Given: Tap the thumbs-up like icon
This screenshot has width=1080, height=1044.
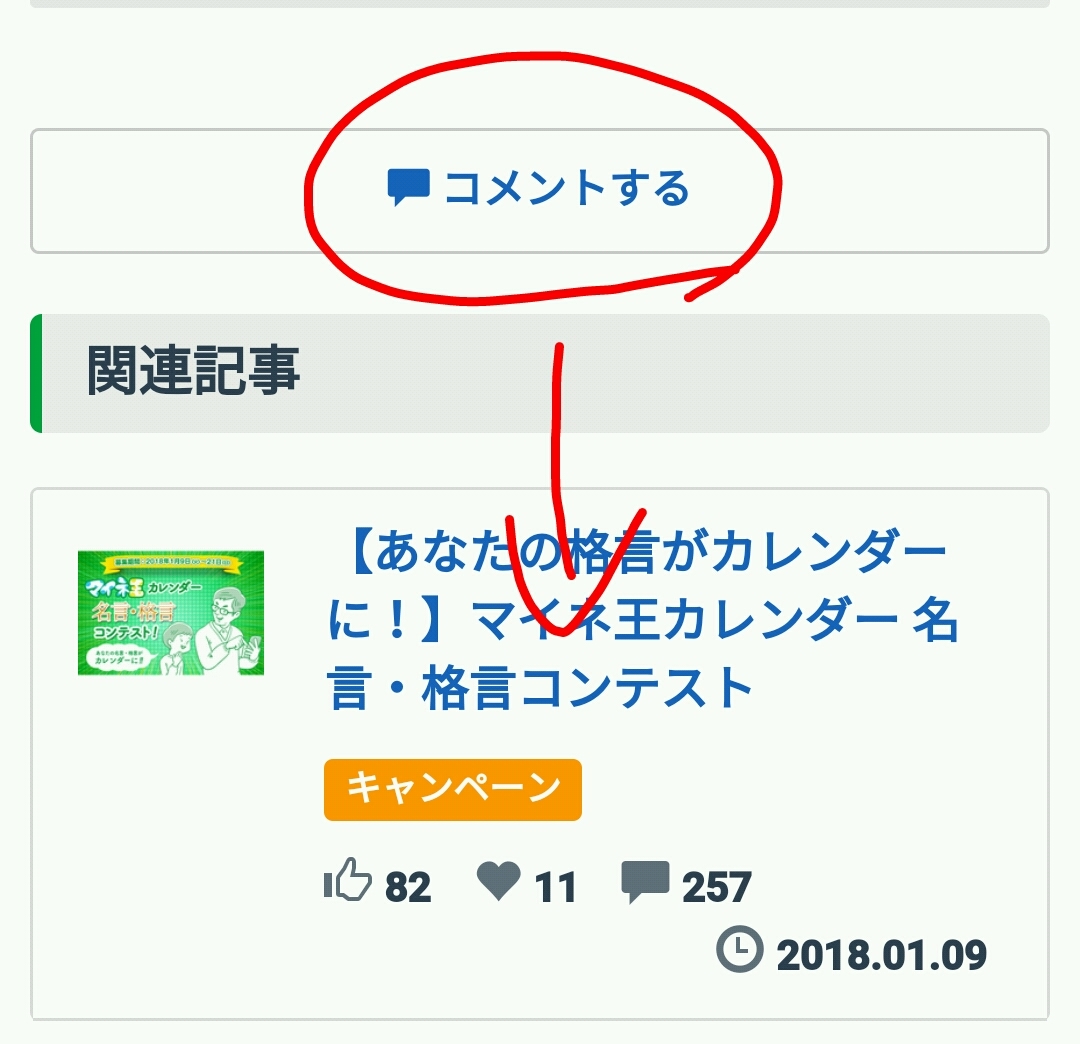Looking at the screenshot, I should (347, 879).
